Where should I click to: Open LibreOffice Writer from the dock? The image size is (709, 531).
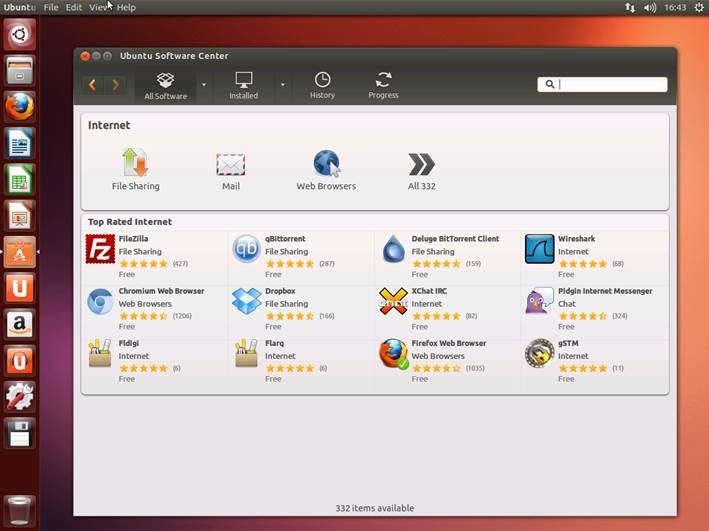click(19, 143)
